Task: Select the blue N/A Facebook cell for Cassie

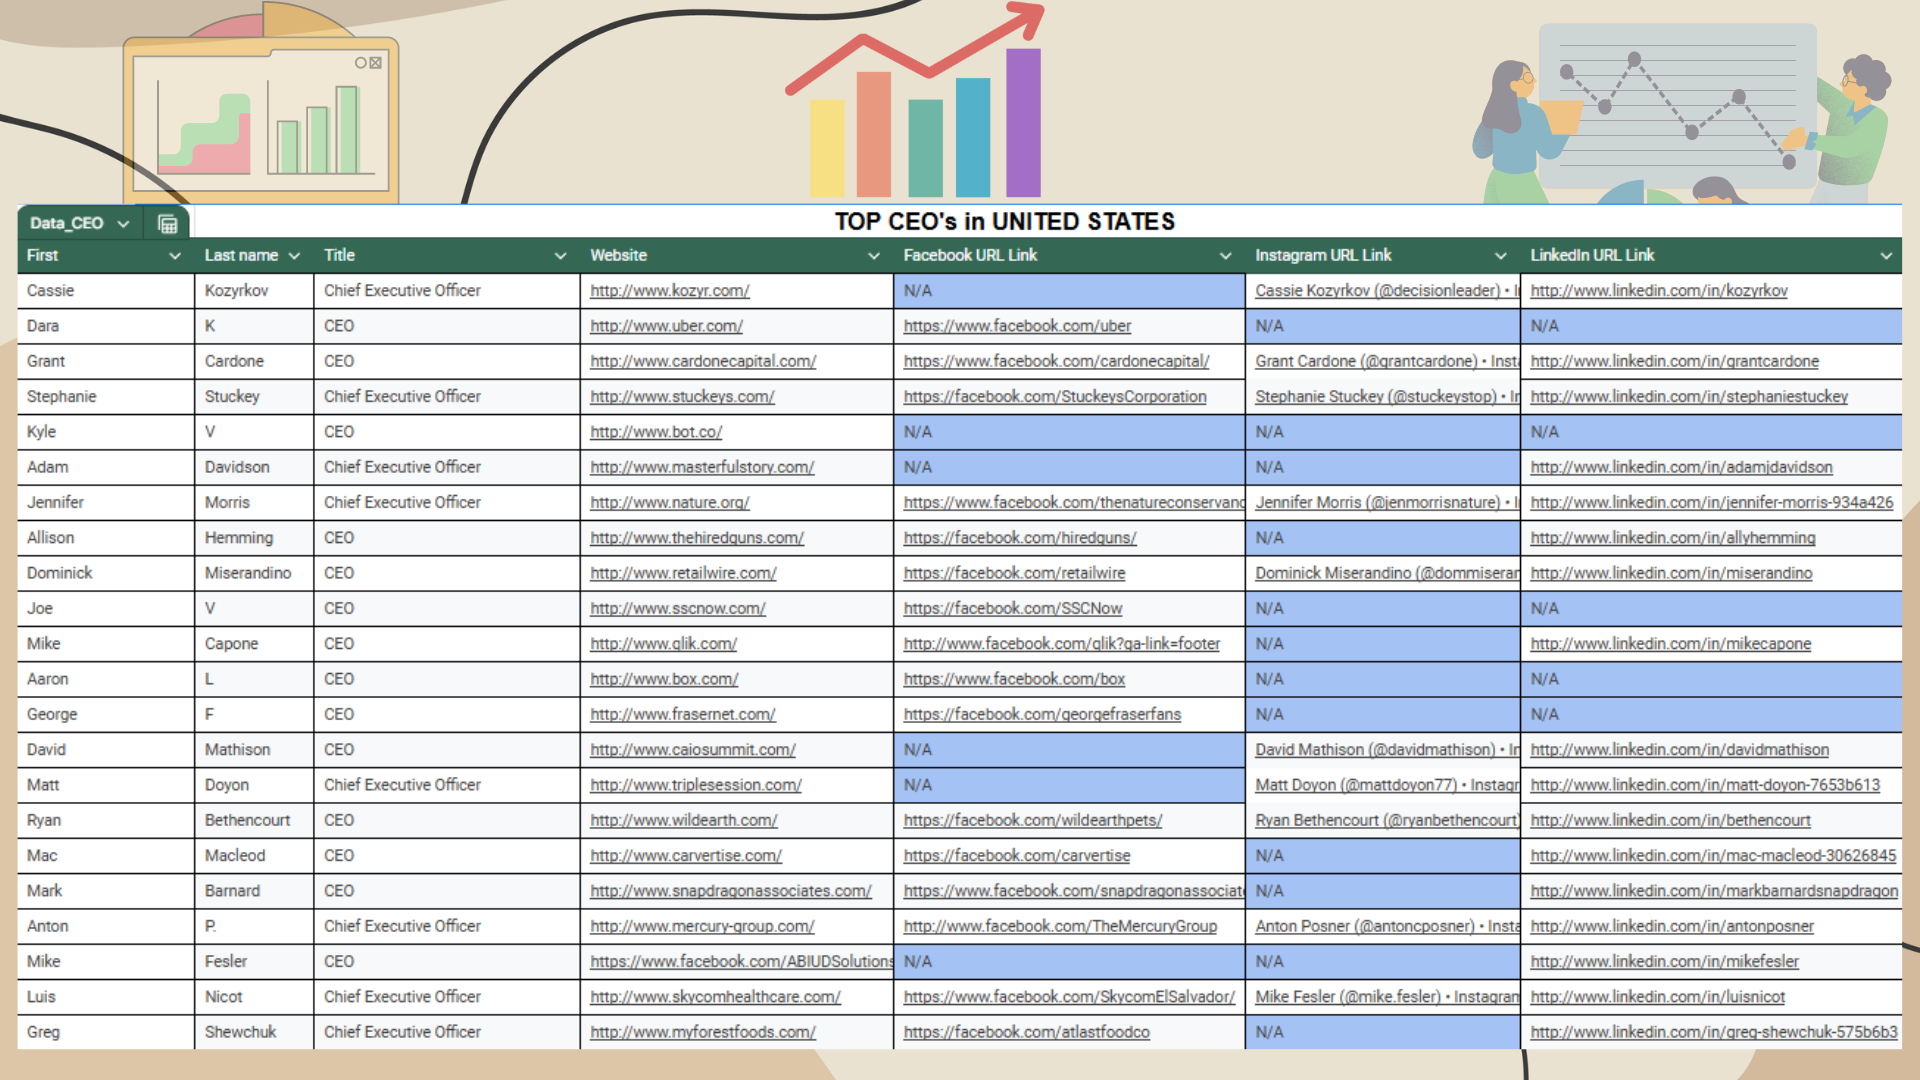Action: pyautogui.click(x=1068, y=291)
